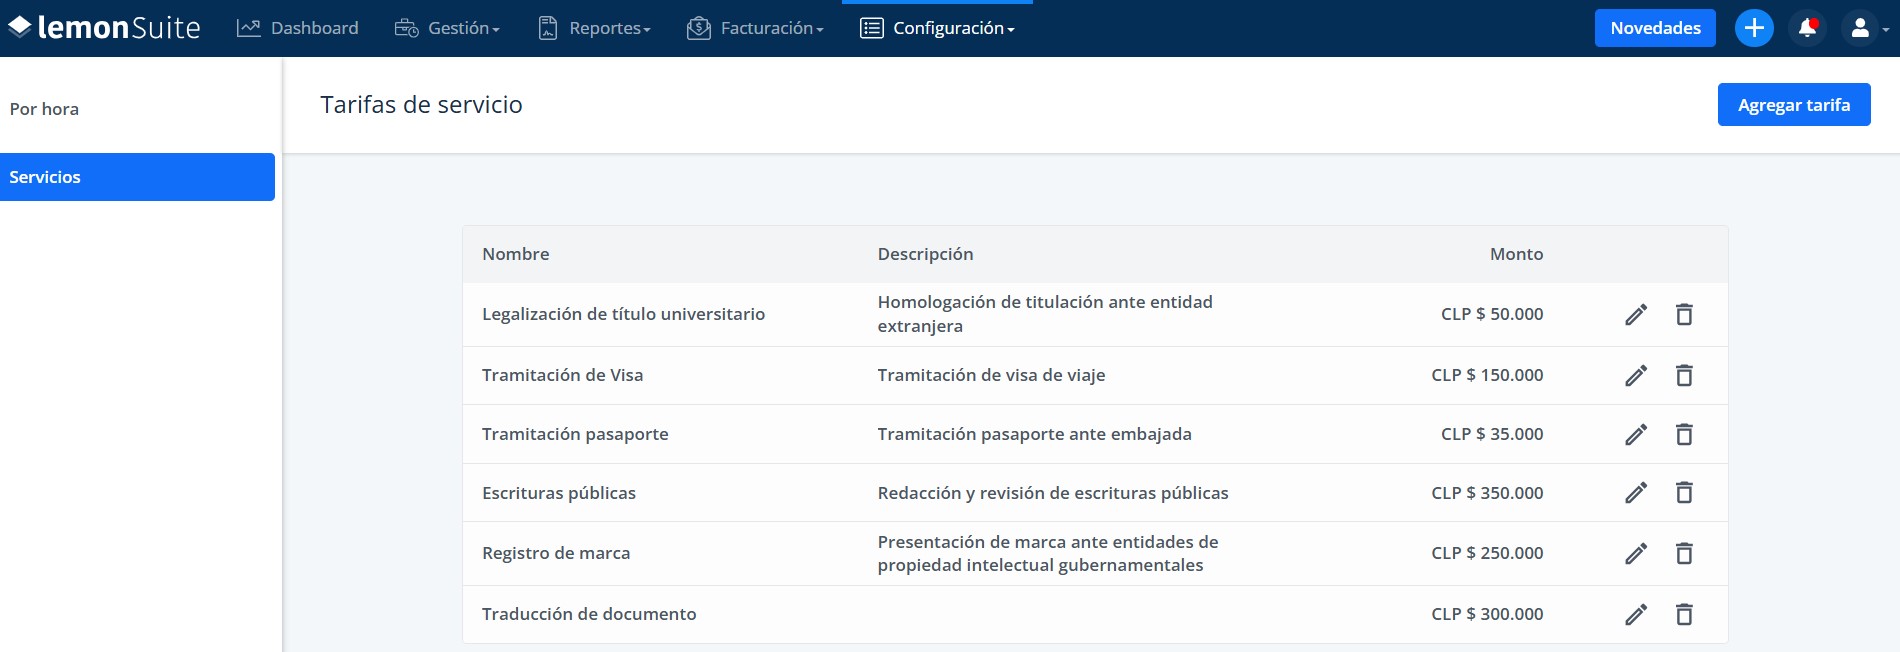Select the Servicios sidebar item

[137, 177]
